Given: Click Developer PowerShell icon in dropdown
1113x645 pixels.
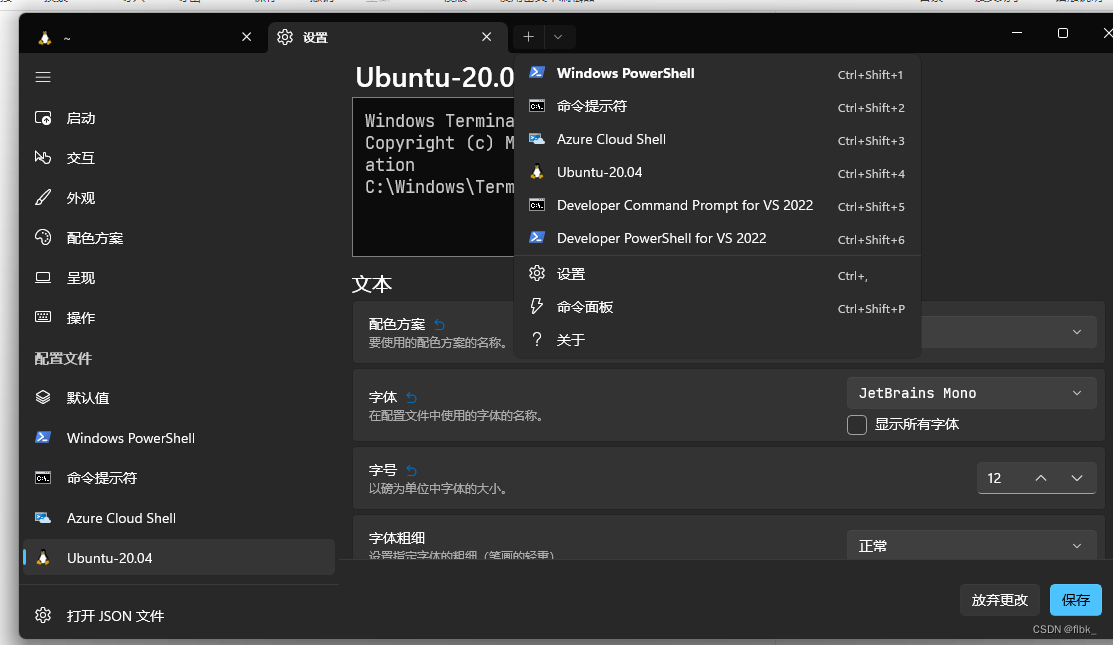Looking at the screenshot, I should (537, 238).
